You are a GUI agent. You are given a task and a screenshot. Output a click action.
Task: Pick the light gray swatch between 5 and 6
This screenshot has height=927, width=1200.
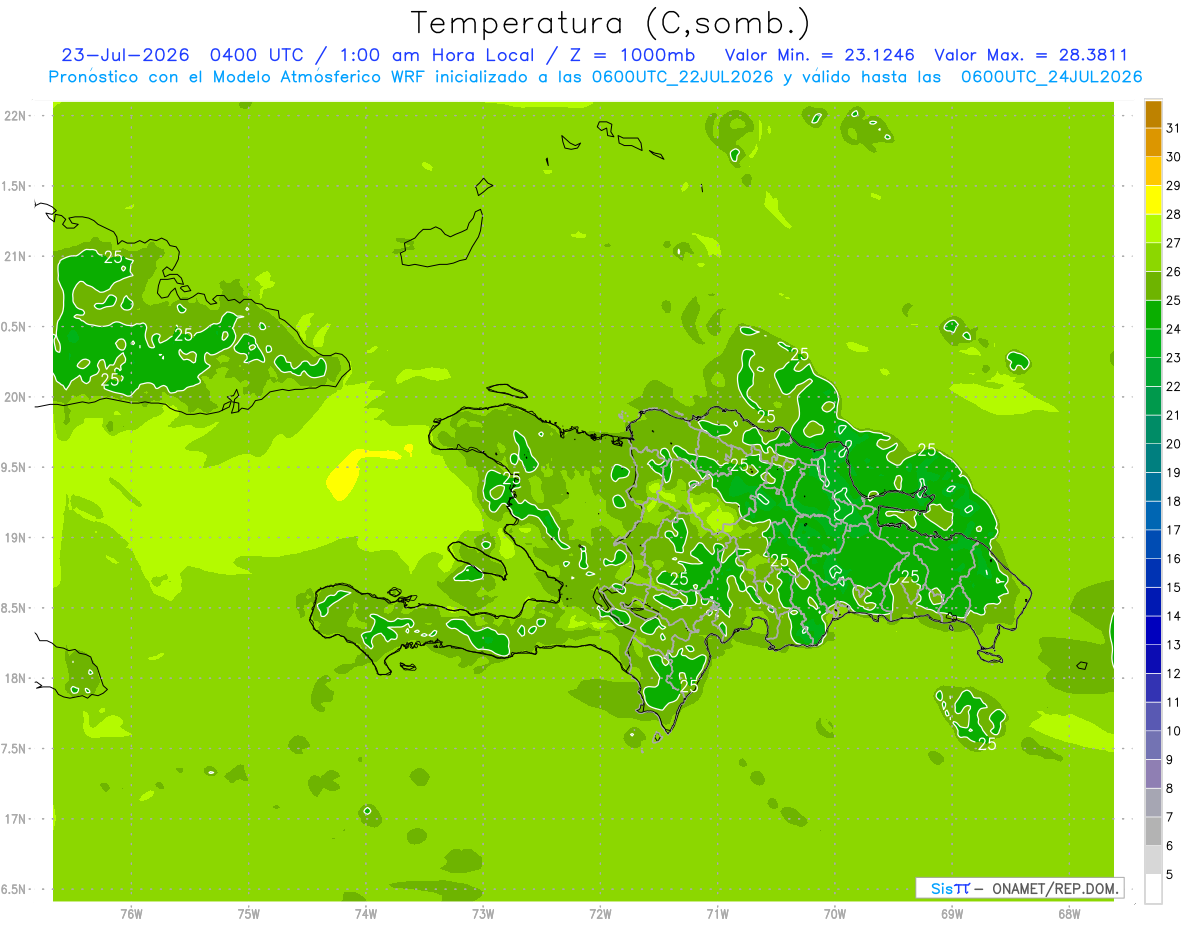click(1153, 860)
